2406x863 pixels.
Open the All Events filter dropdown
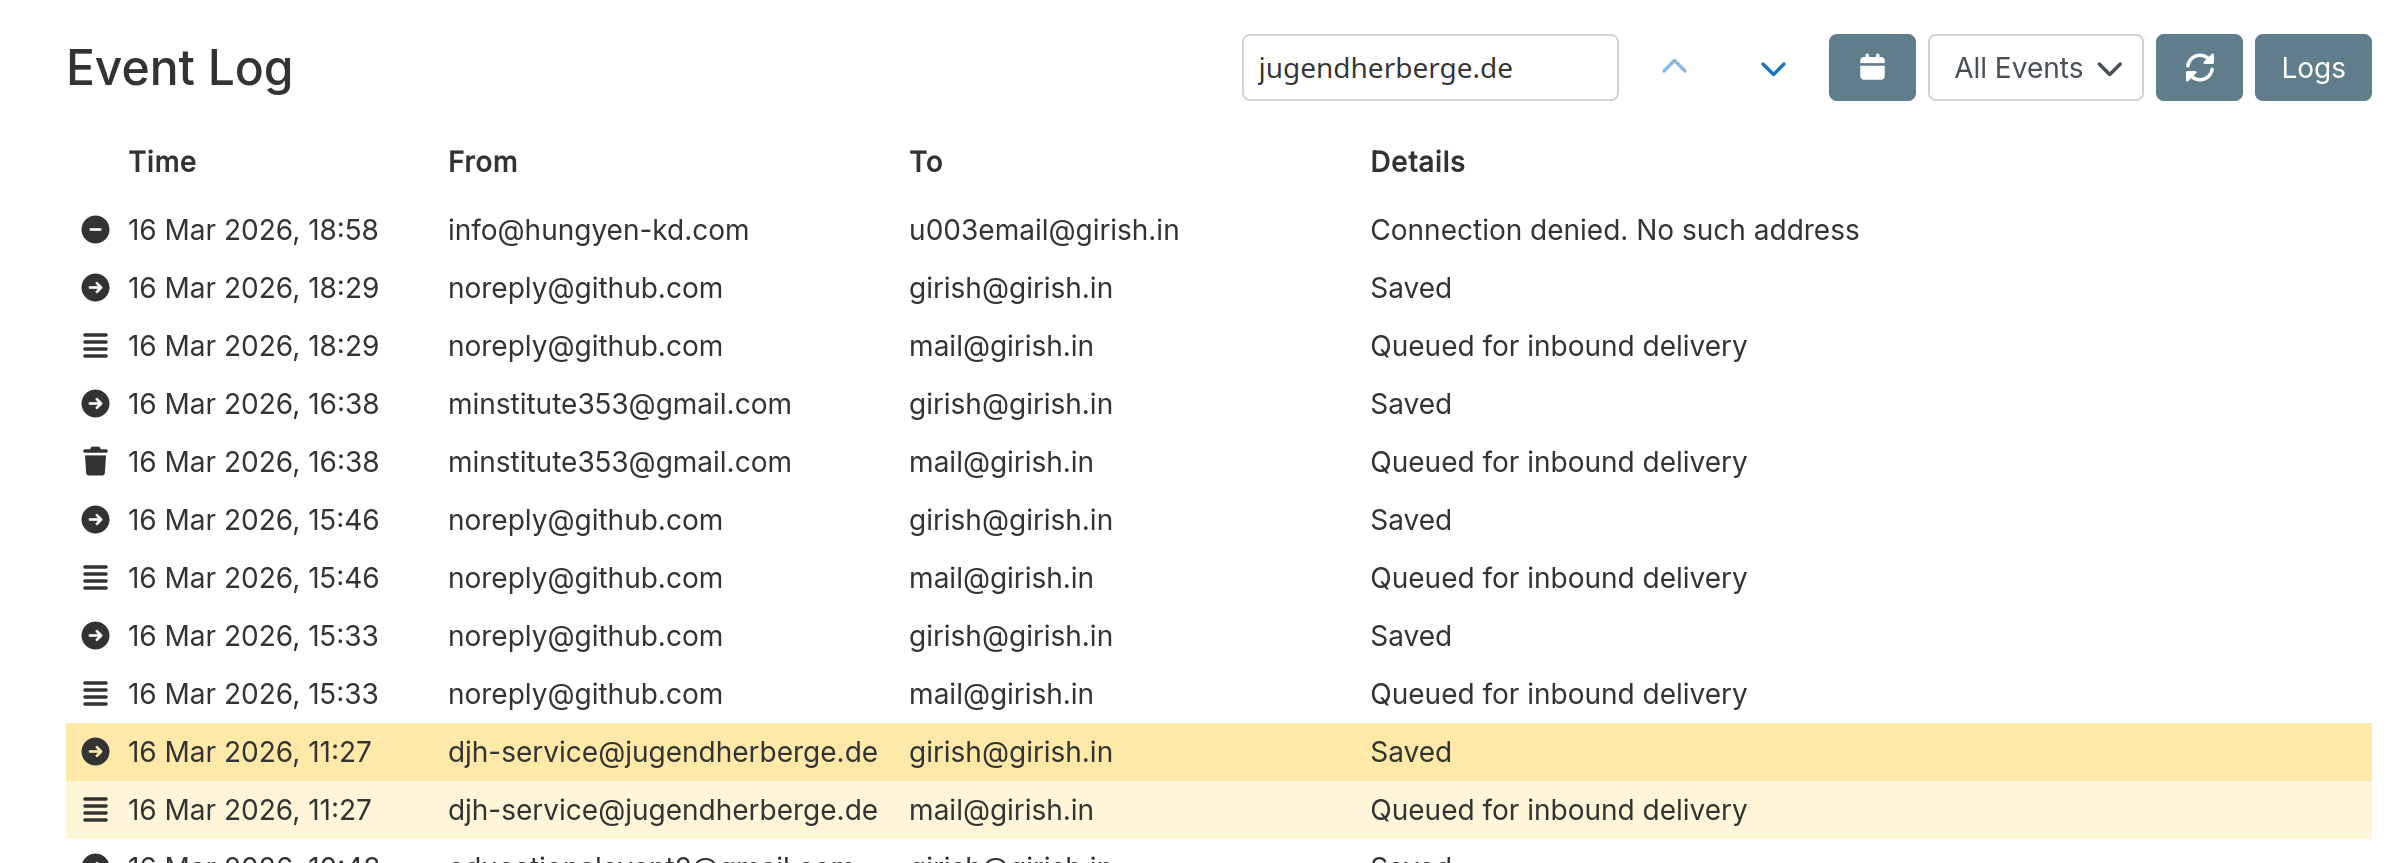(x=2035, y=68)
